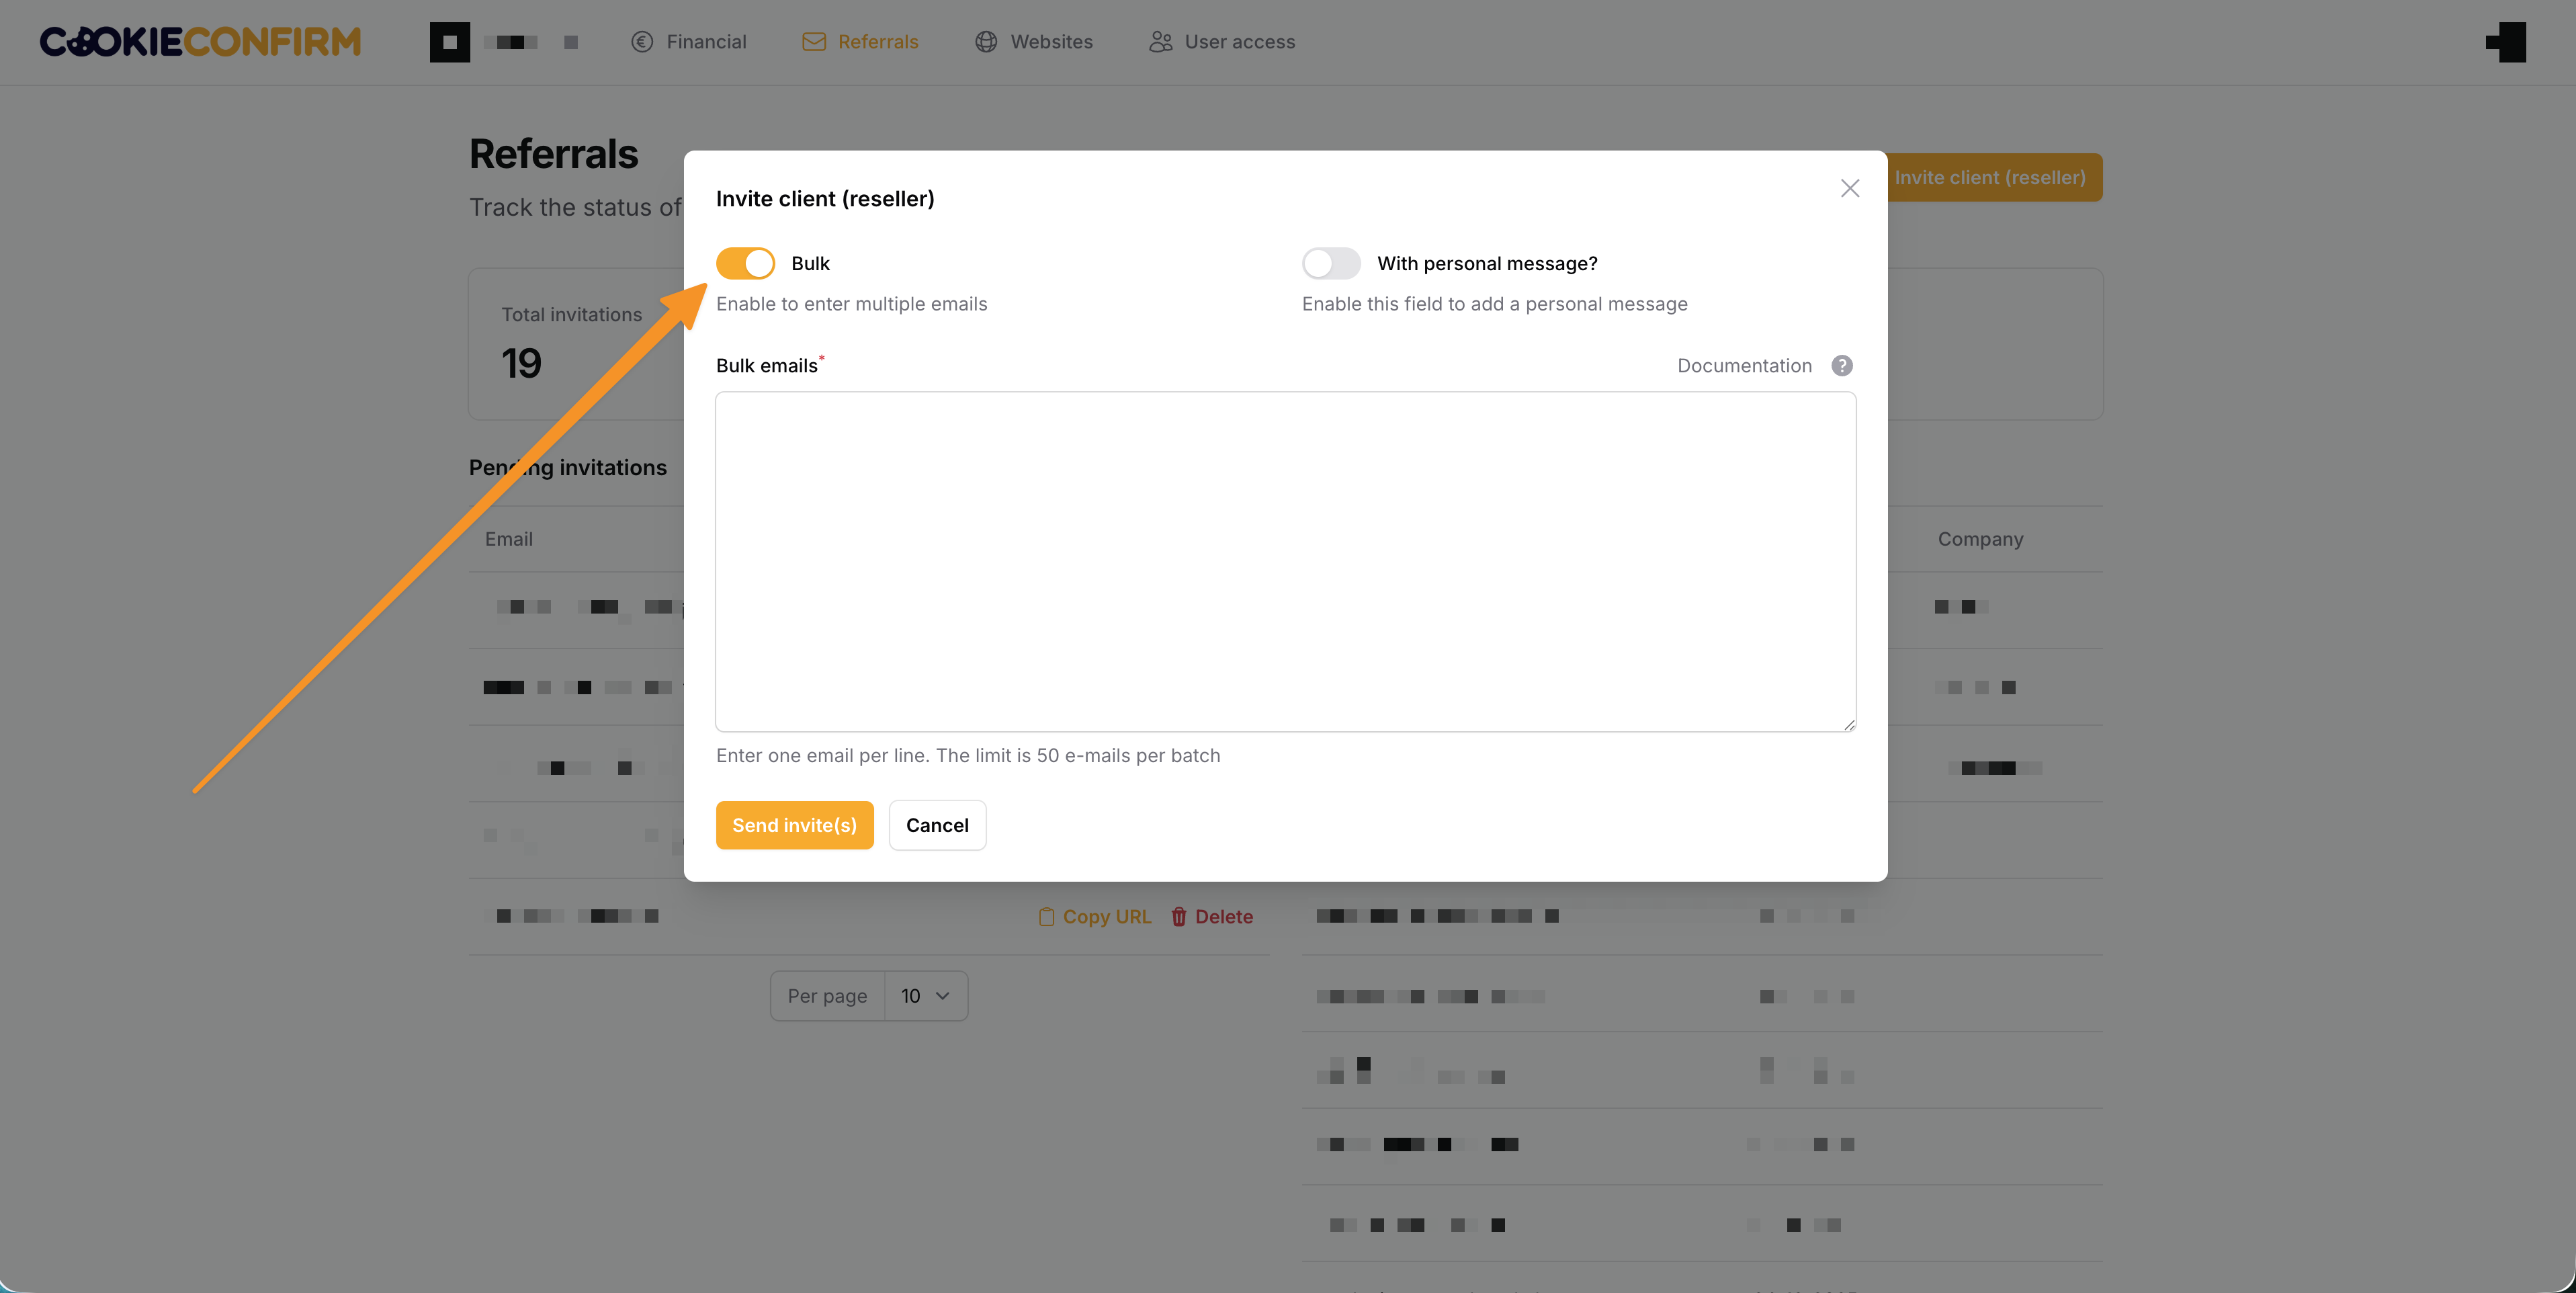
Task: Open the User access page
Action: click(x=1239, y=42)
